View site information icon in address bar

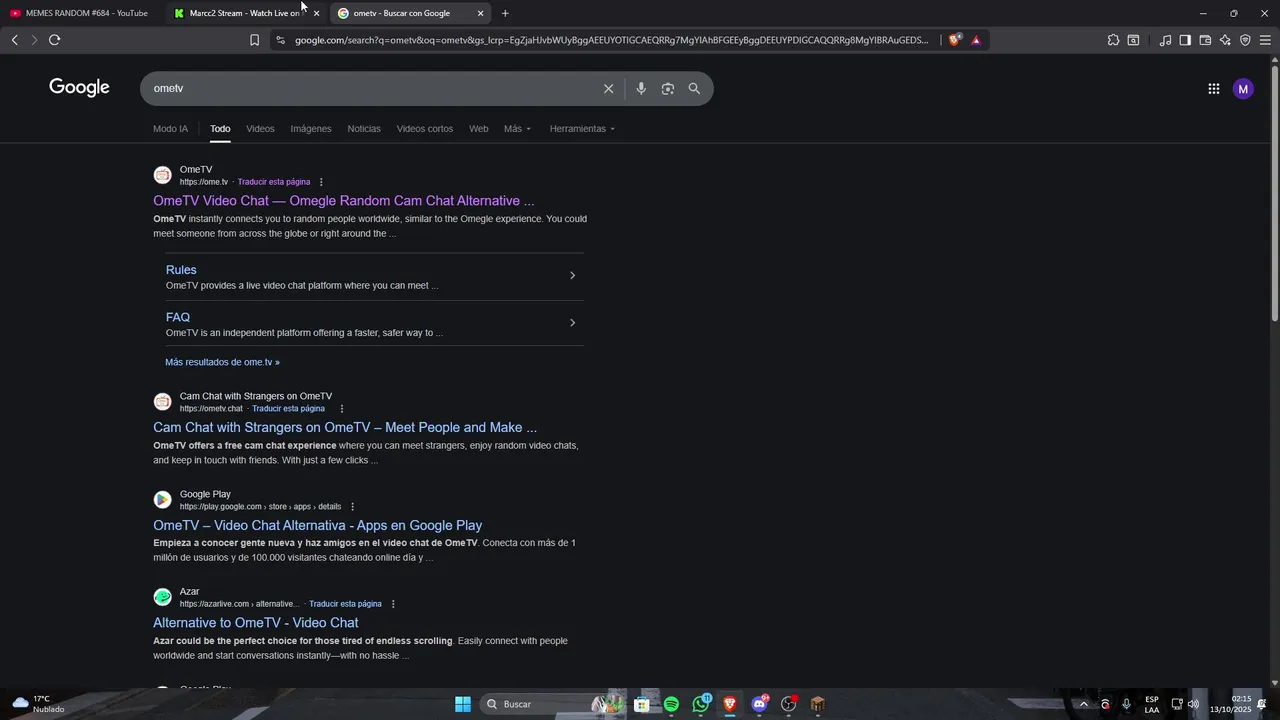pos(280,40)
